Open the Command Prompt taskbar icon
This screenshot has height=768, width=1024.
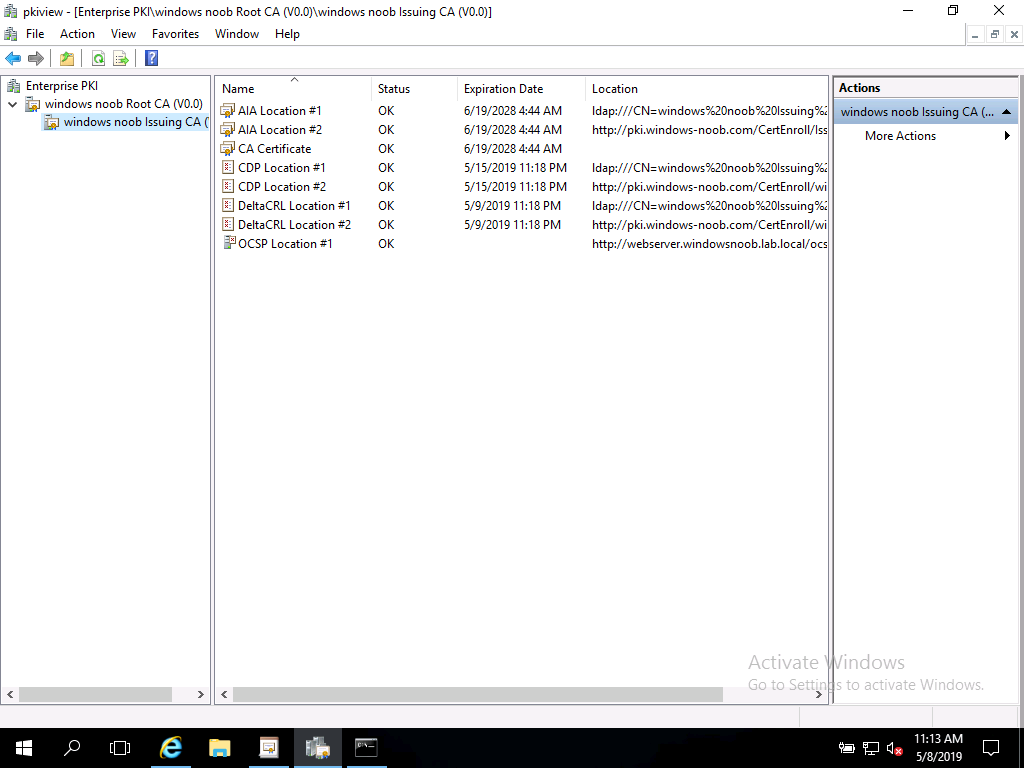[366, 748]
